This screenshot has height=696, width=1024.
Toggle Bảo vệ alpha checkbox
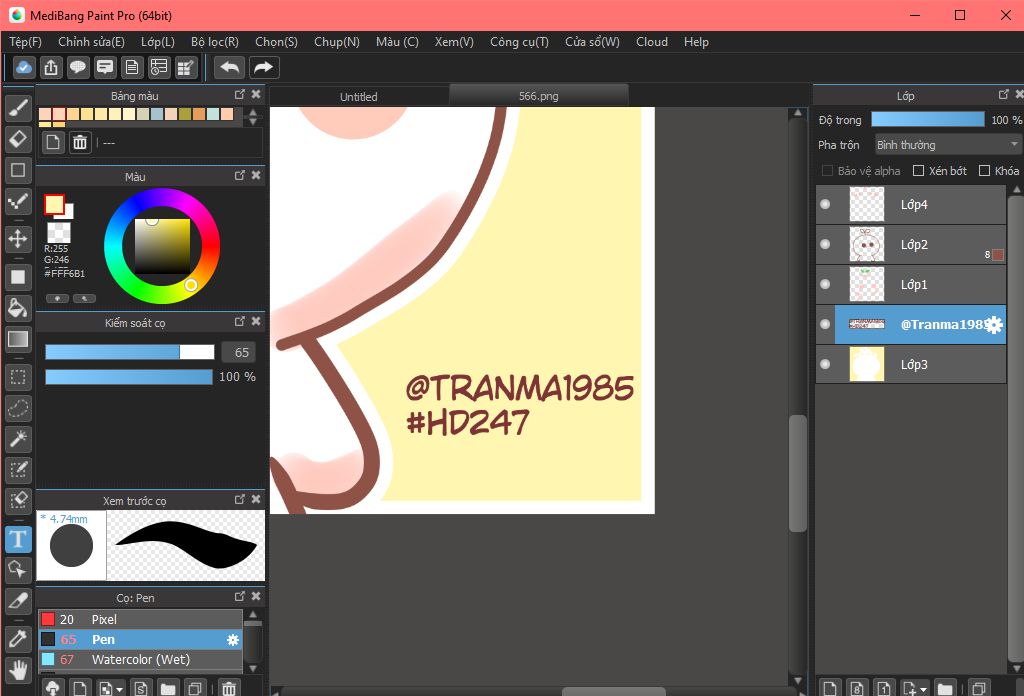point(827,170)
